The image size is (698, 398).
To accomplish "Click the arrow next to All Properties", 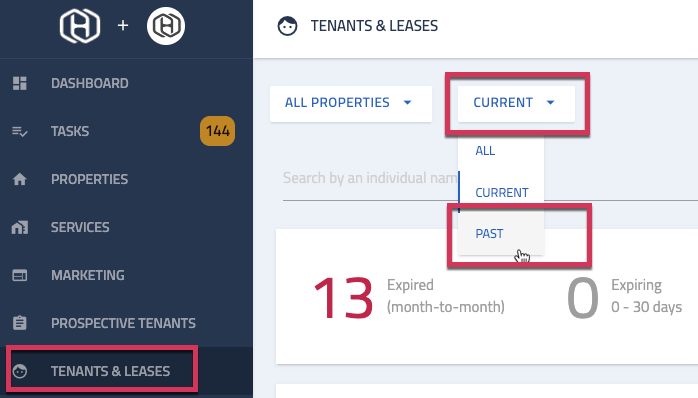I will coord(407,103).
